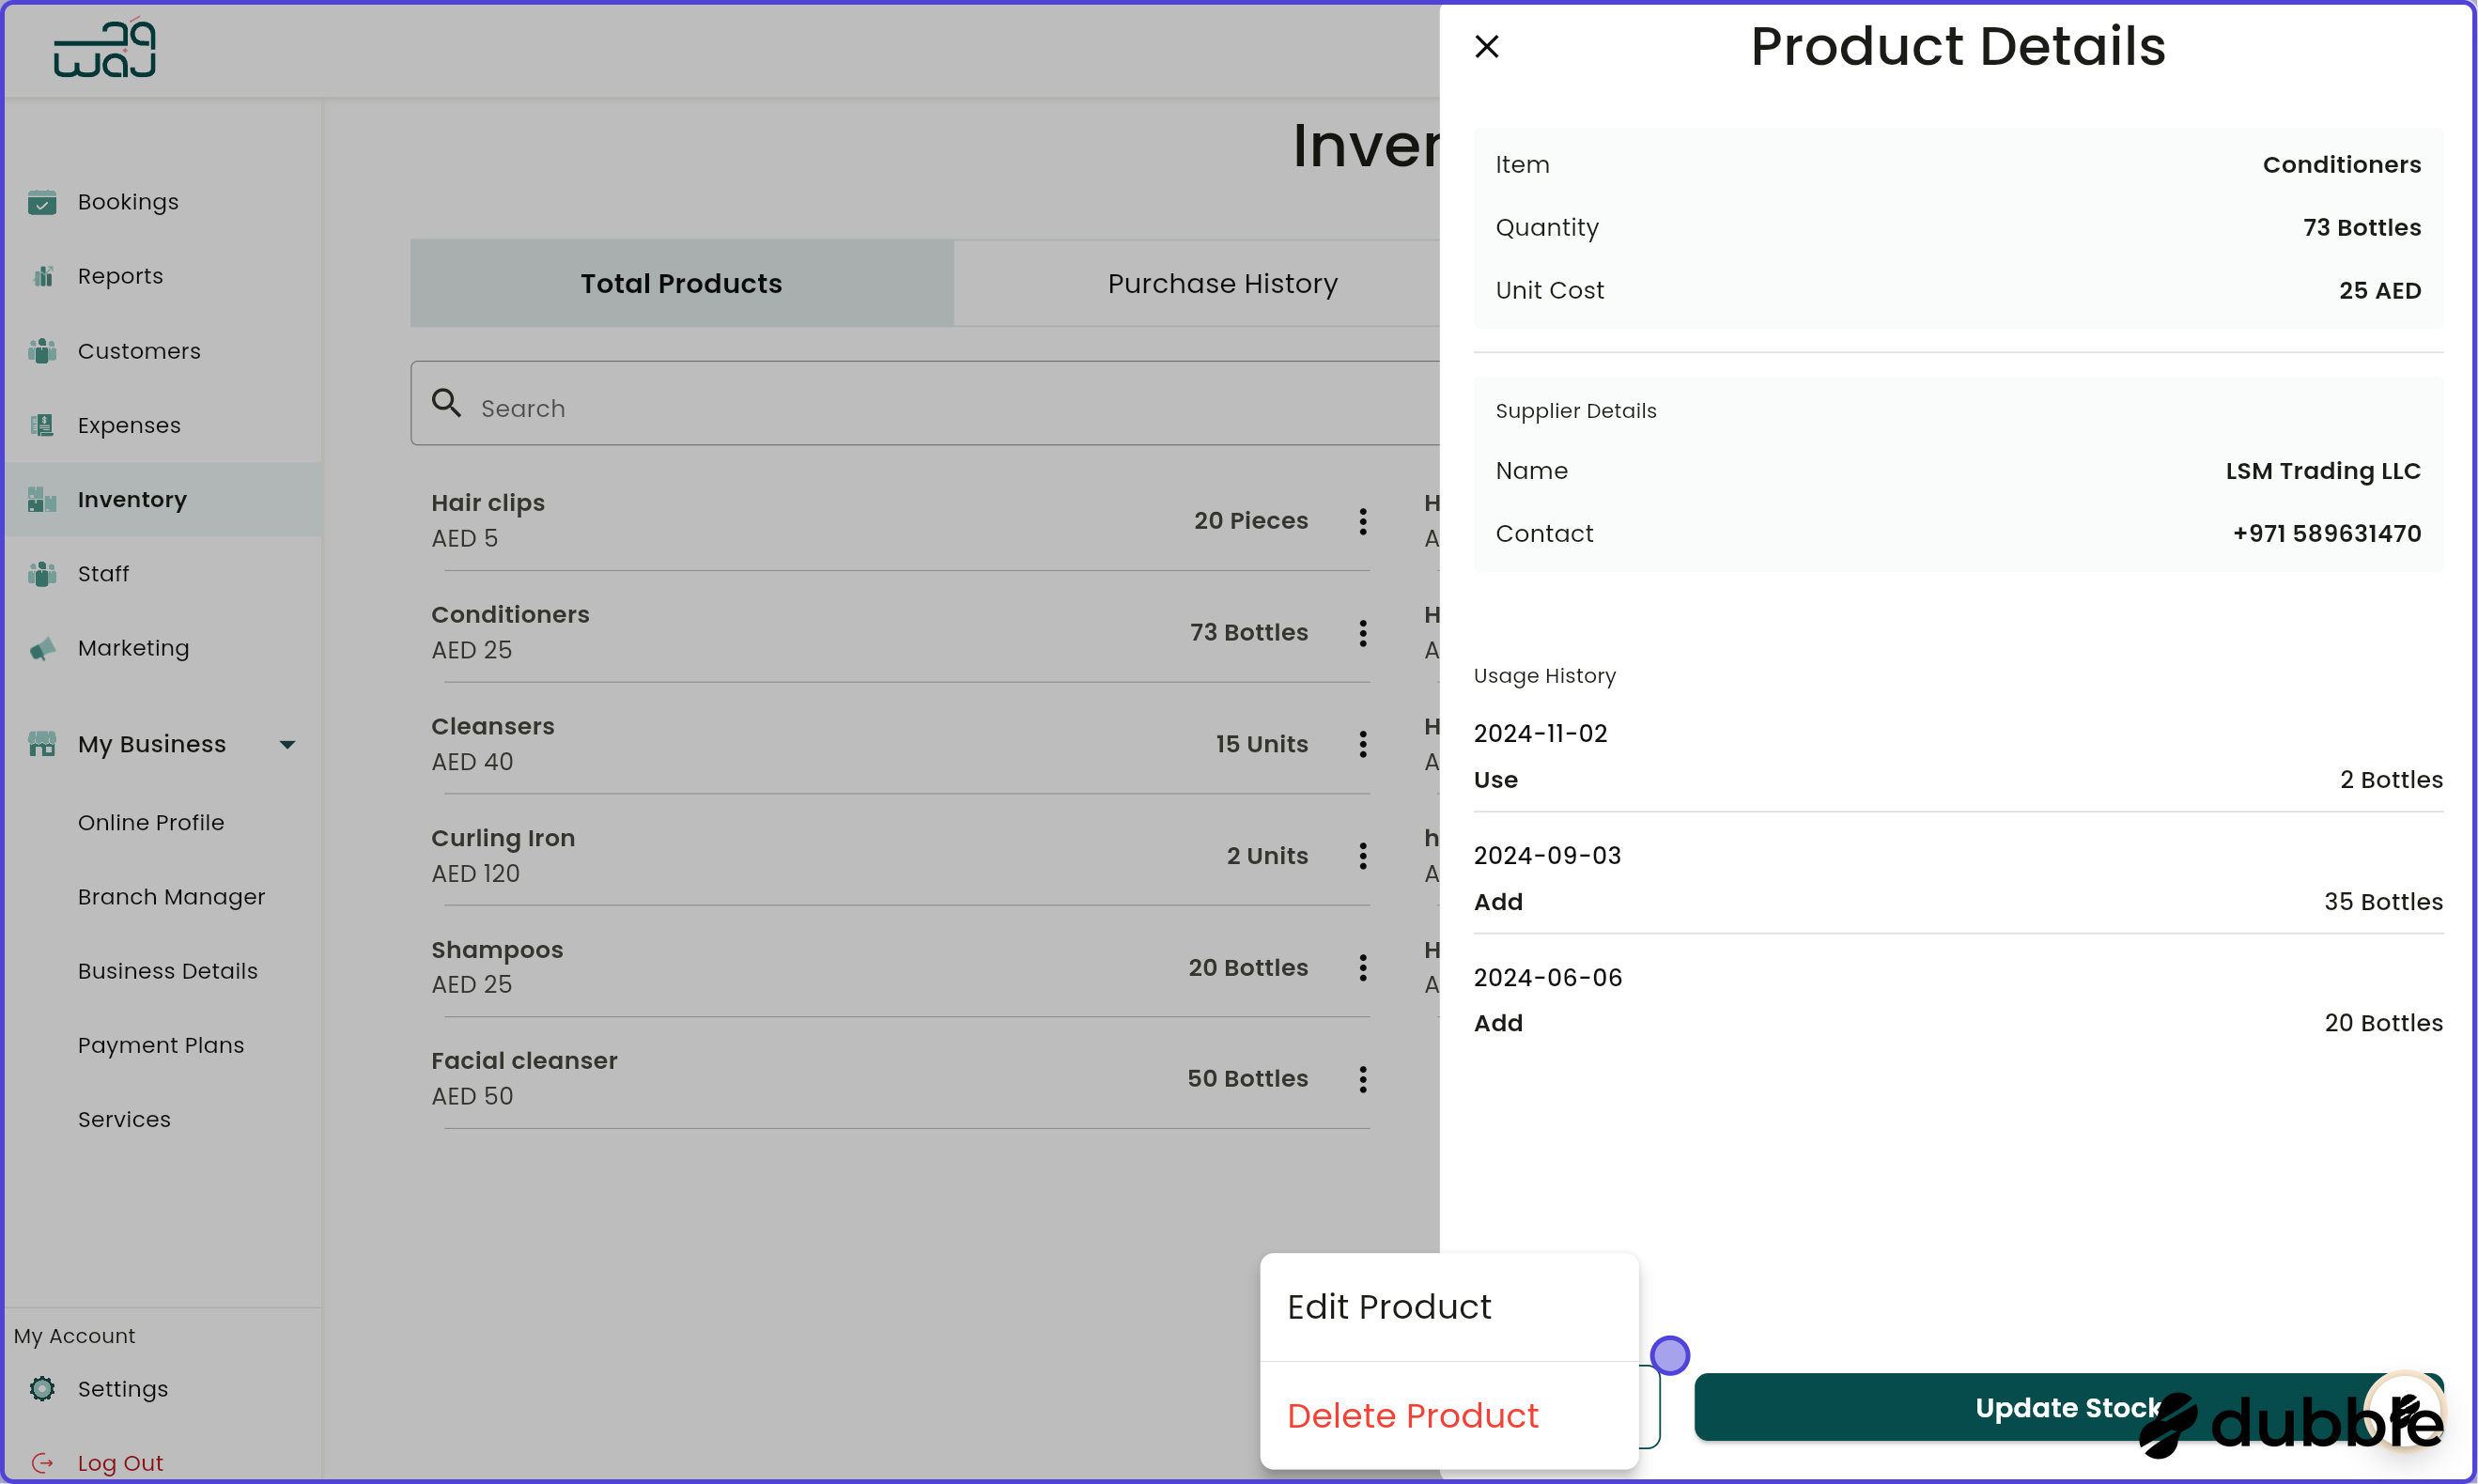Select the Inventory sidebar icon

[42, 499]
